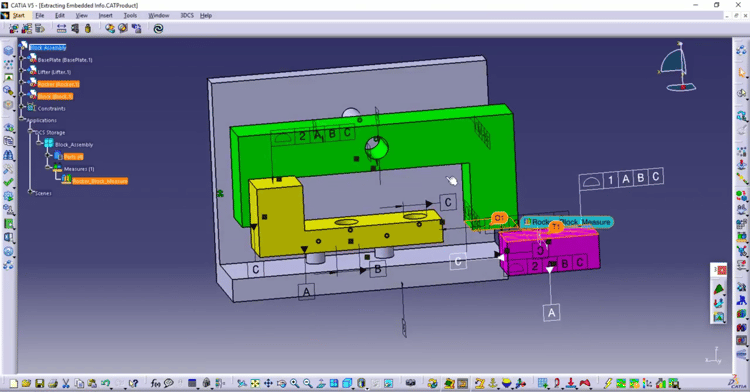The height and width of the screenshot is (392, 750).
Task: Click the Rocker_Block_Measure label in the viewport
Action: tap(567, 222)
